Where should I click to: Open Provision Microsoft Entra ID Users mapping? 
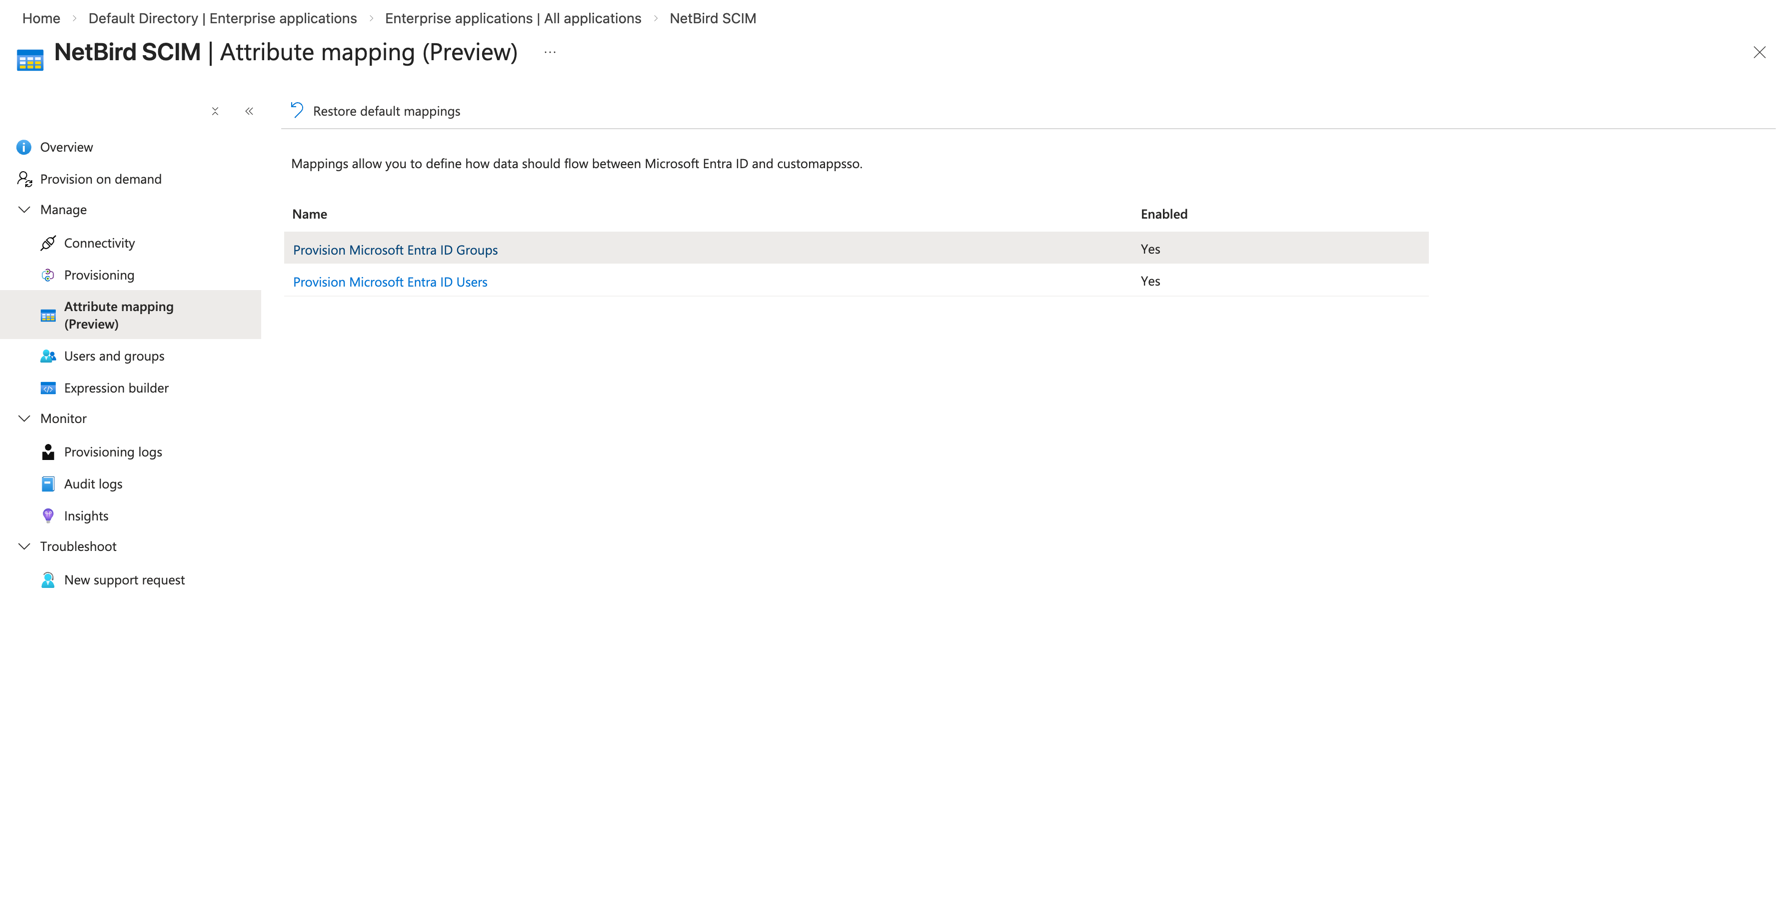[390, 282]
